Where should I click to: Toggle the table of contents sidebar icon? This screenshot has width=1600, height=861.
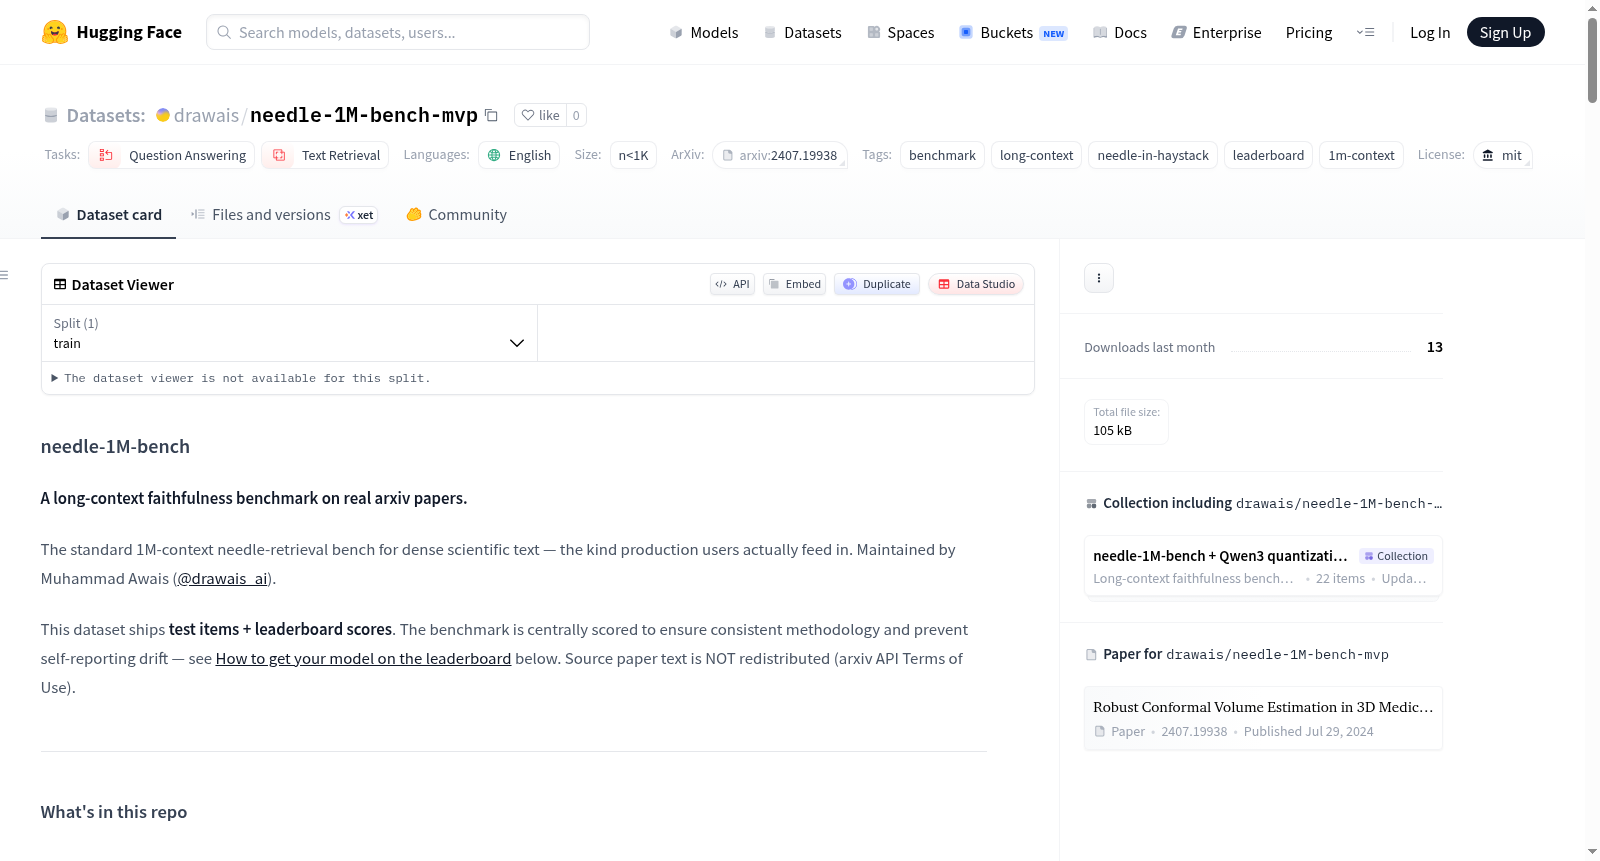[x=5, y=275]
